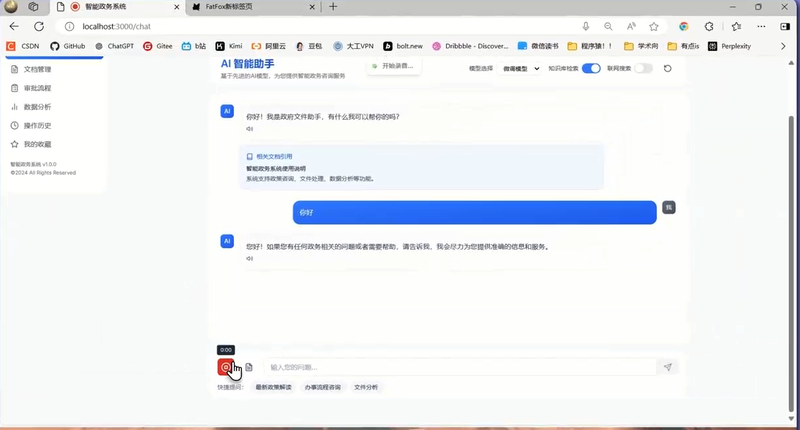800x430 pixels.
Task: Open the bolt.new bookmark
Action: coord(403,46)
